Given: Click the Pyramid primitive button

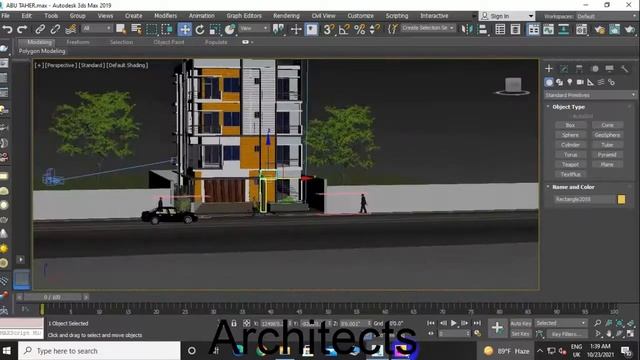Looking at the screenshot, I should click(607, 155).
